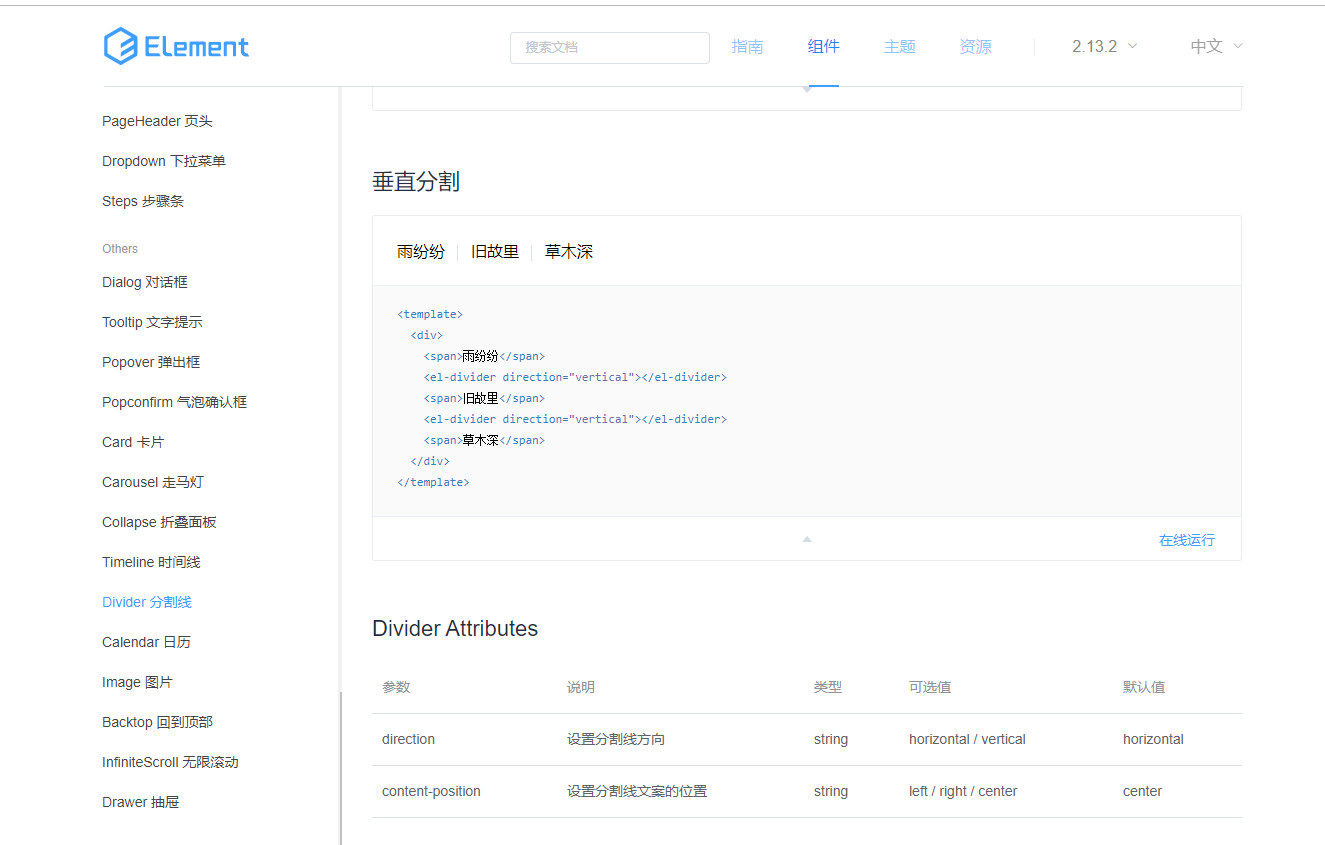Click the center default value cell
1325x845 pixels.
[1142, 791]
